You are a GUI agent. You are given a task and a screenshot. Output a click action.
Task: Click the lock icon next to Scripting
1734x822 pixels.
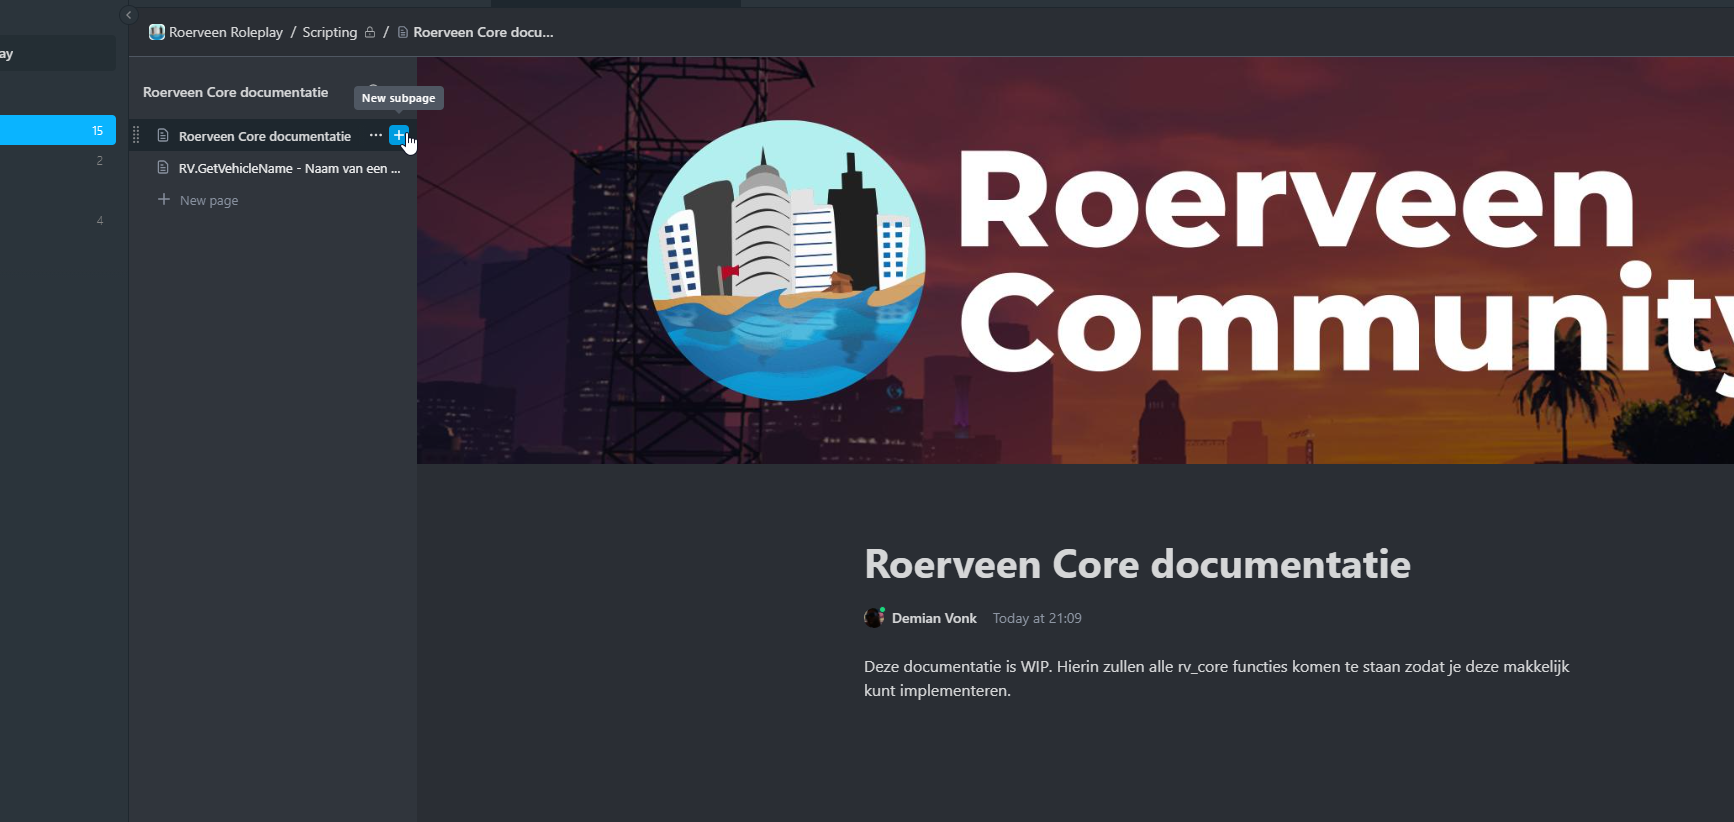[370, 32]
